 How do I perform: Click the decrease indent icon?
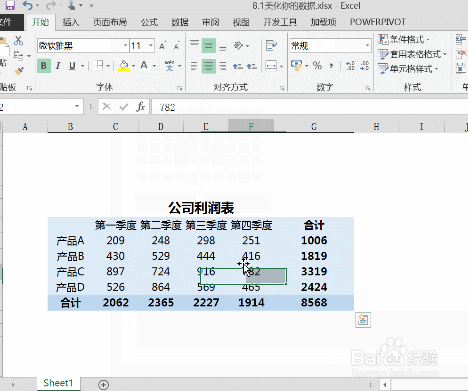point(238,66)
